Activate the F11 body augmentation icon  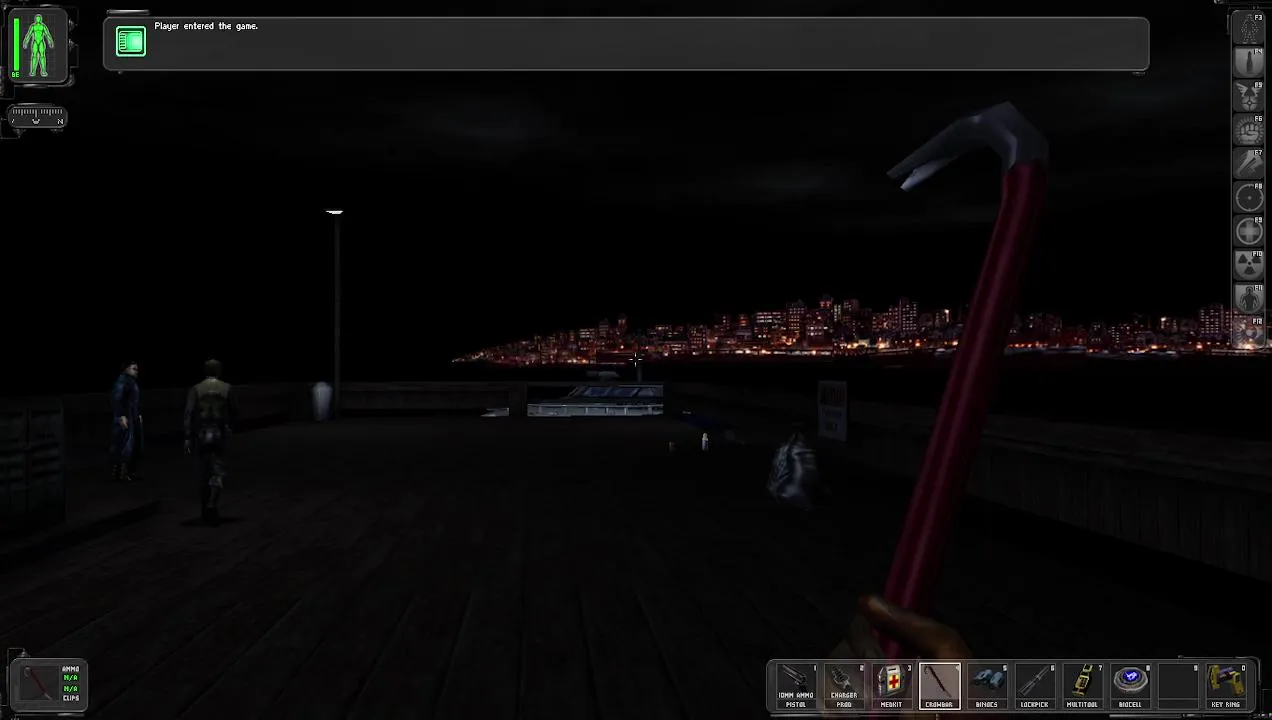click(1250, 300)
